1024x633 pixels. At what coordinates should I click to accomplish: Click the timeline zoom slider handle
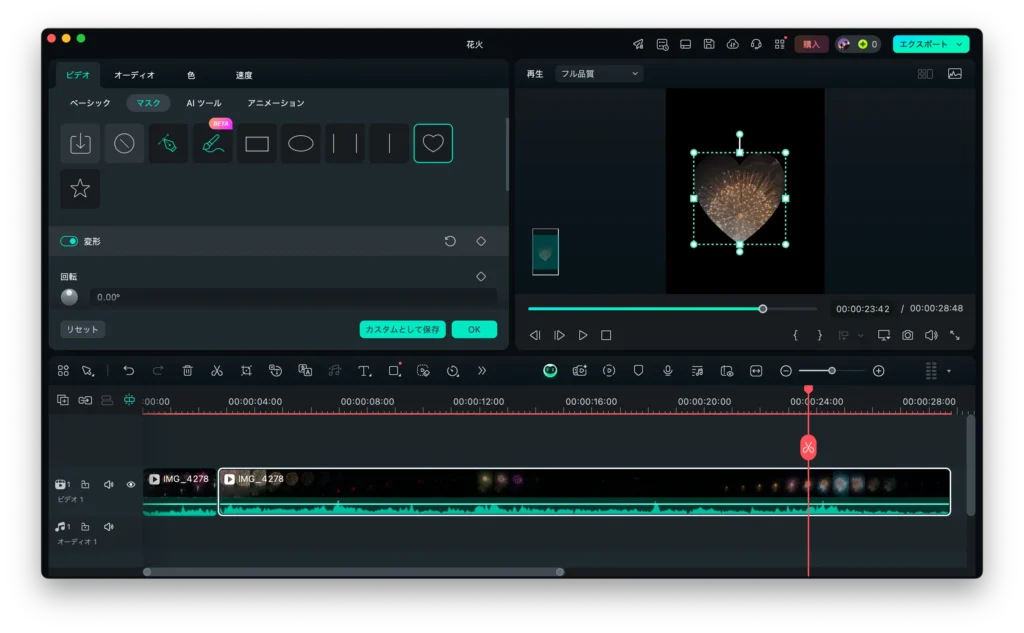[x=831, y=371]
